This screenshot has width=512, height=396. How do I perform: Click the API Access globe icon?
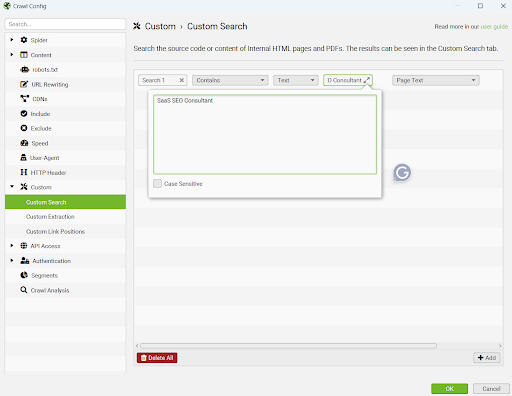24,246
